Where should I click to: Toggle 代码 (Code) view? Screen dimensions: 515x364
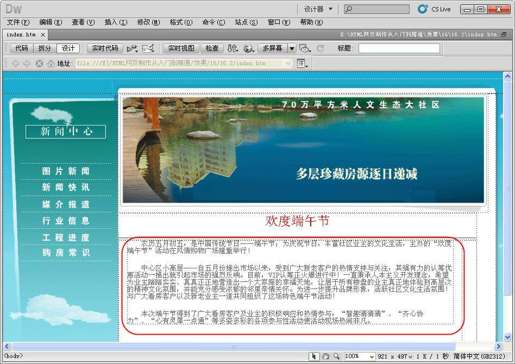[x=22, y=48]
